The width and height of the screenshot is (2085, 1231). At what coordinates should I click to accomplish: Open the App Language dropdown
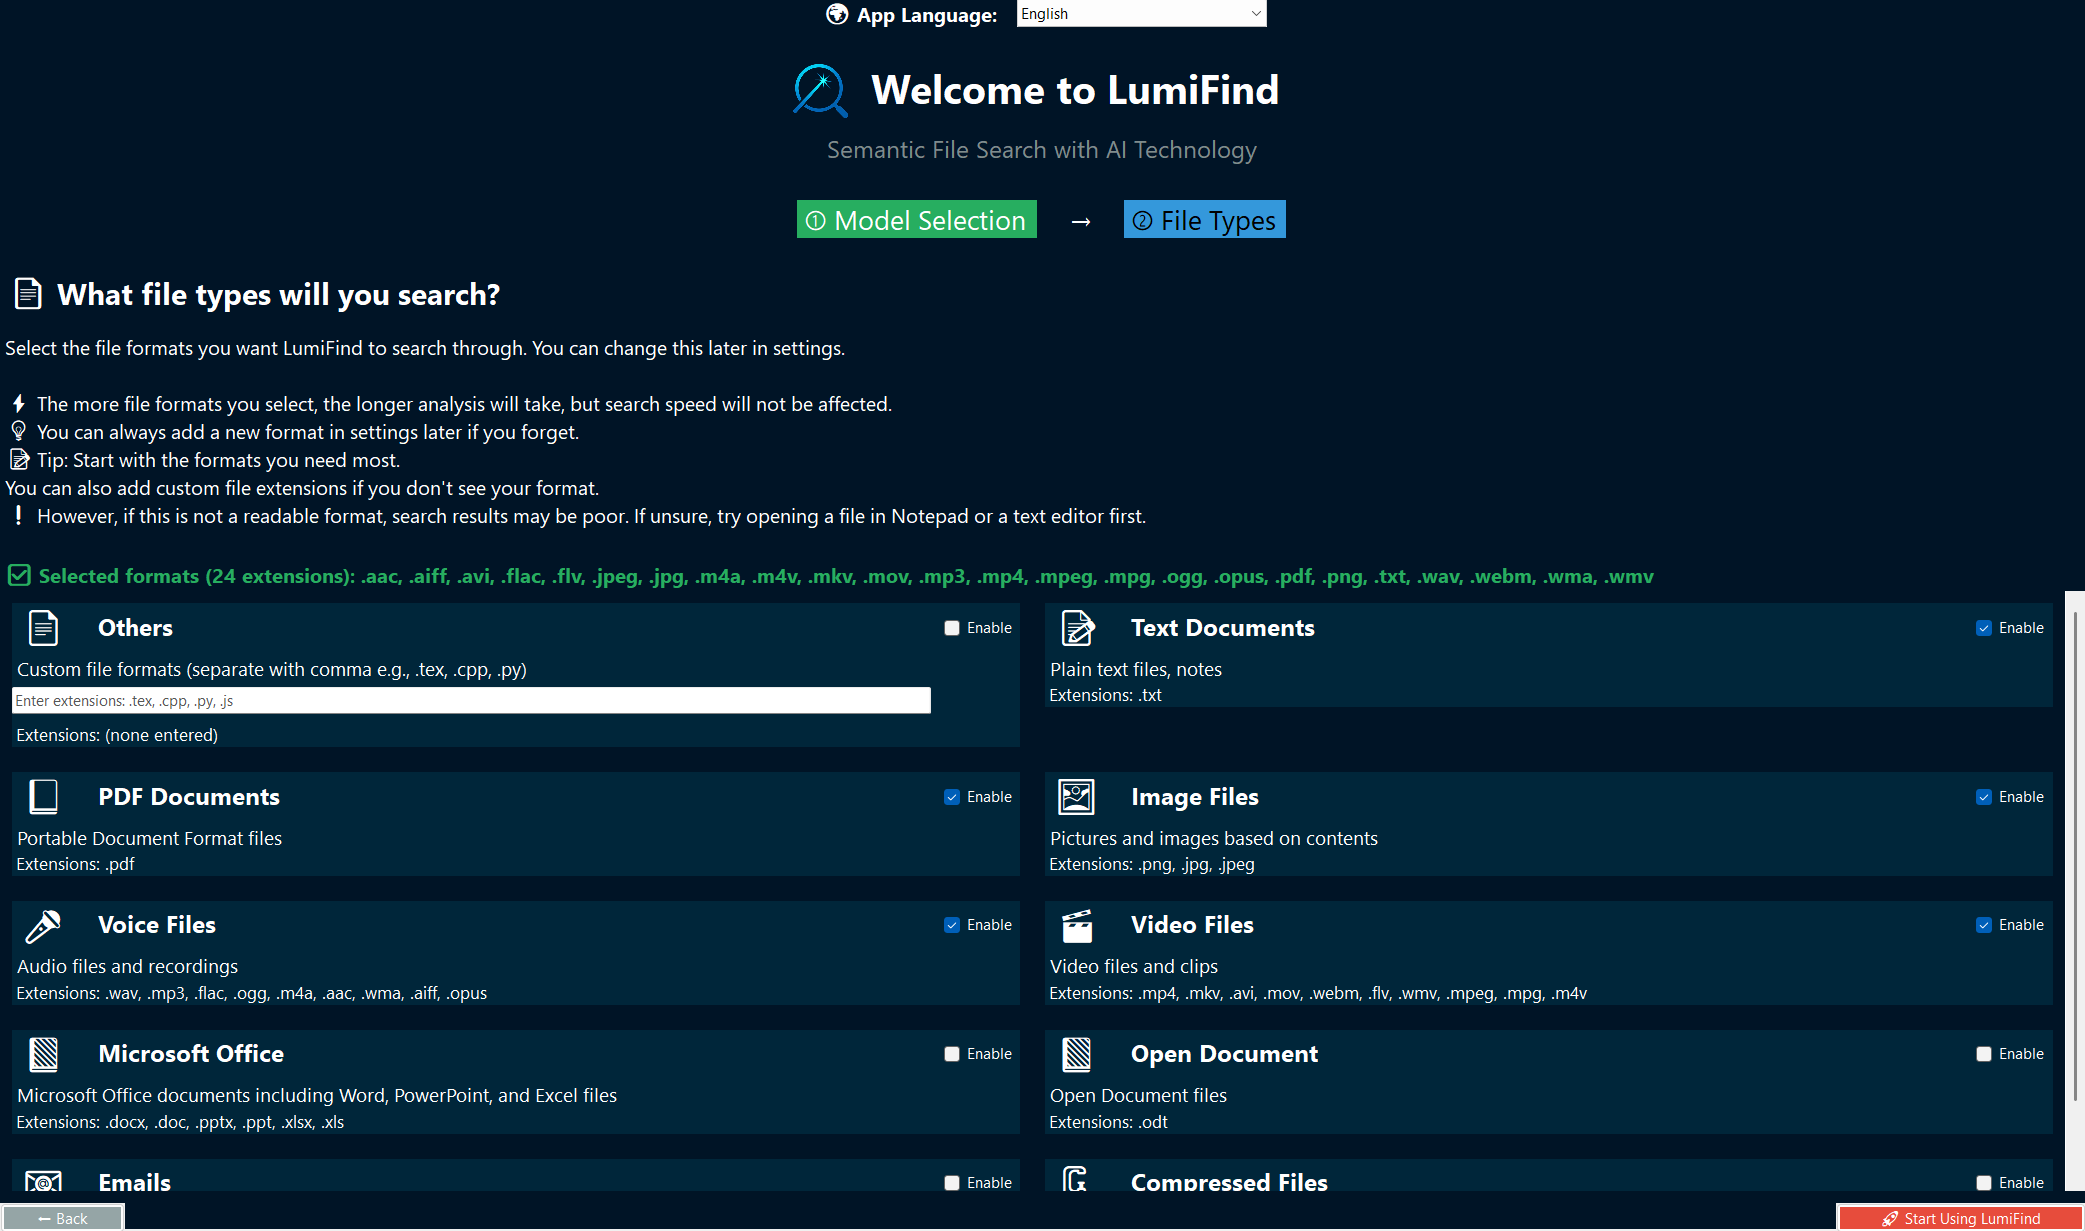[x=1140, y=13]
